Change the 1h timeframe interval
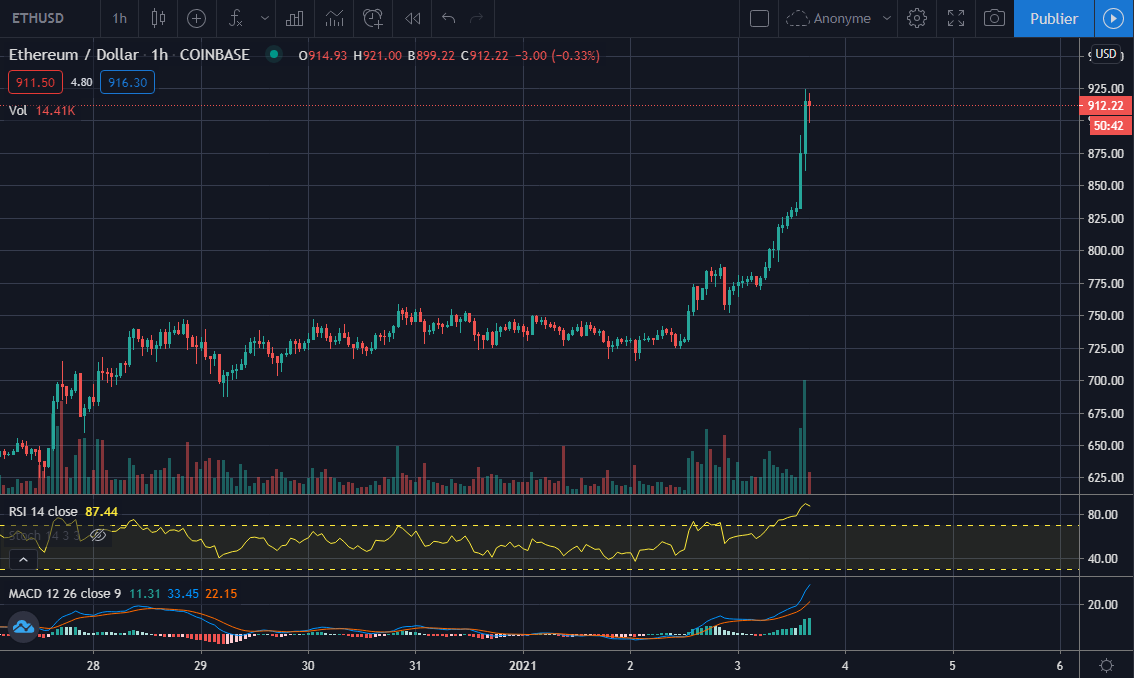Screen dimensions: 1134x678 tap(119, 18)
